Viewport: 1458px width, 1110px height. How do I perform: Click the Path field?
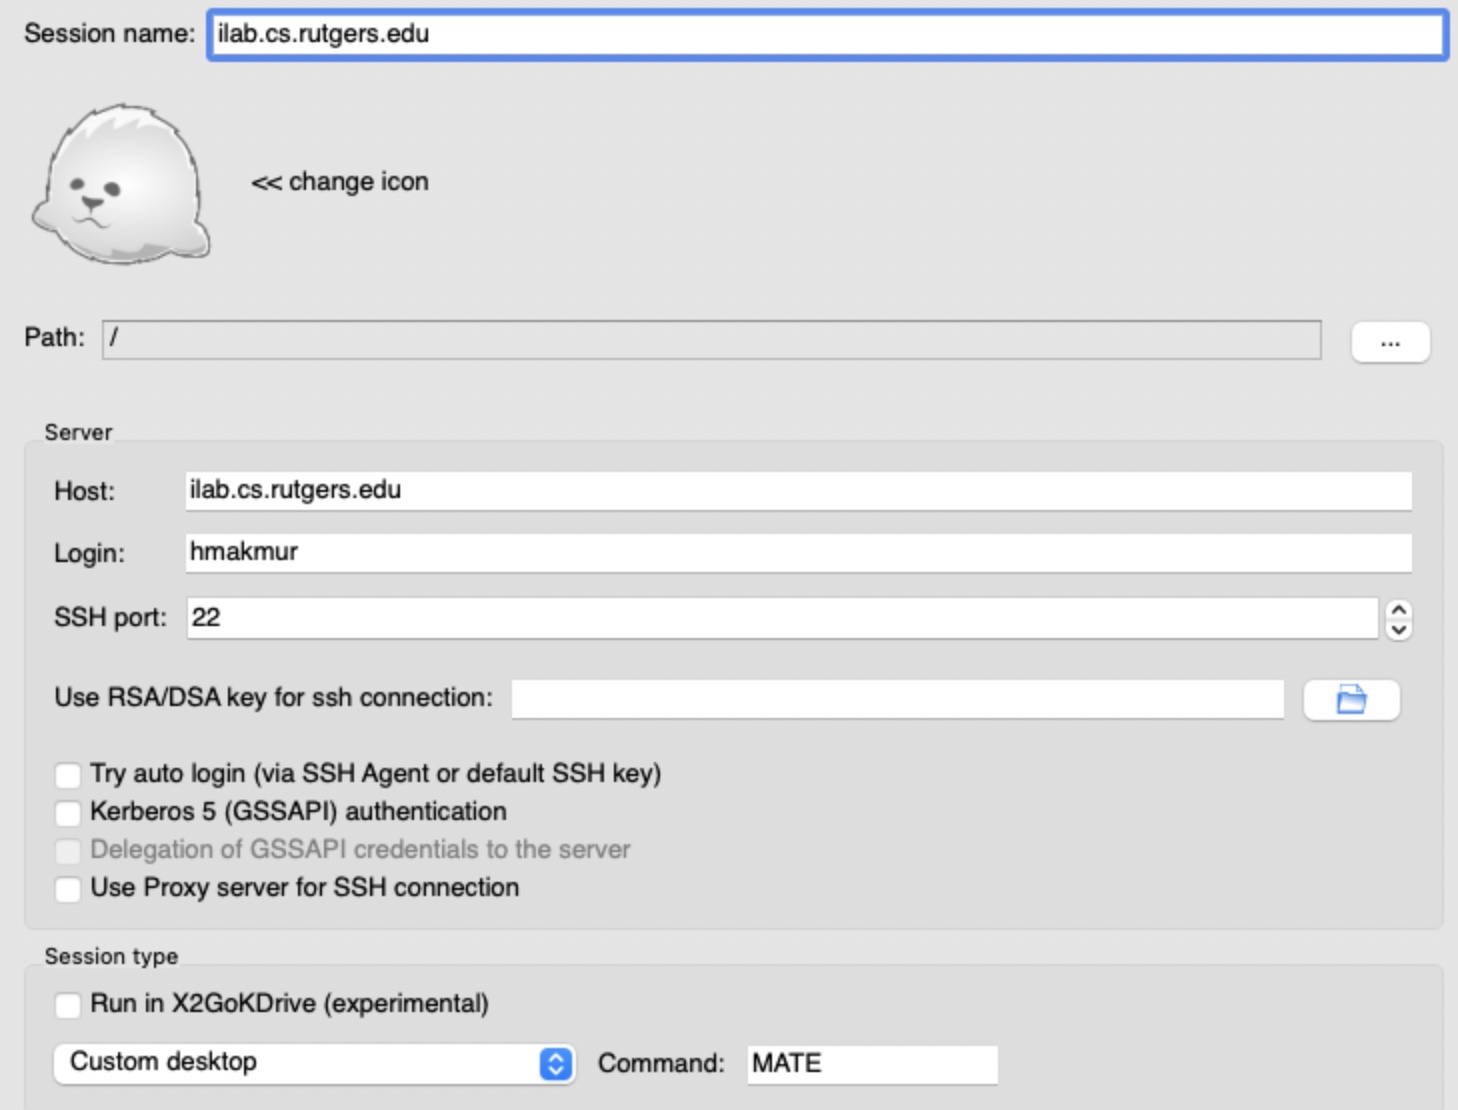click(x=711, y=340)
